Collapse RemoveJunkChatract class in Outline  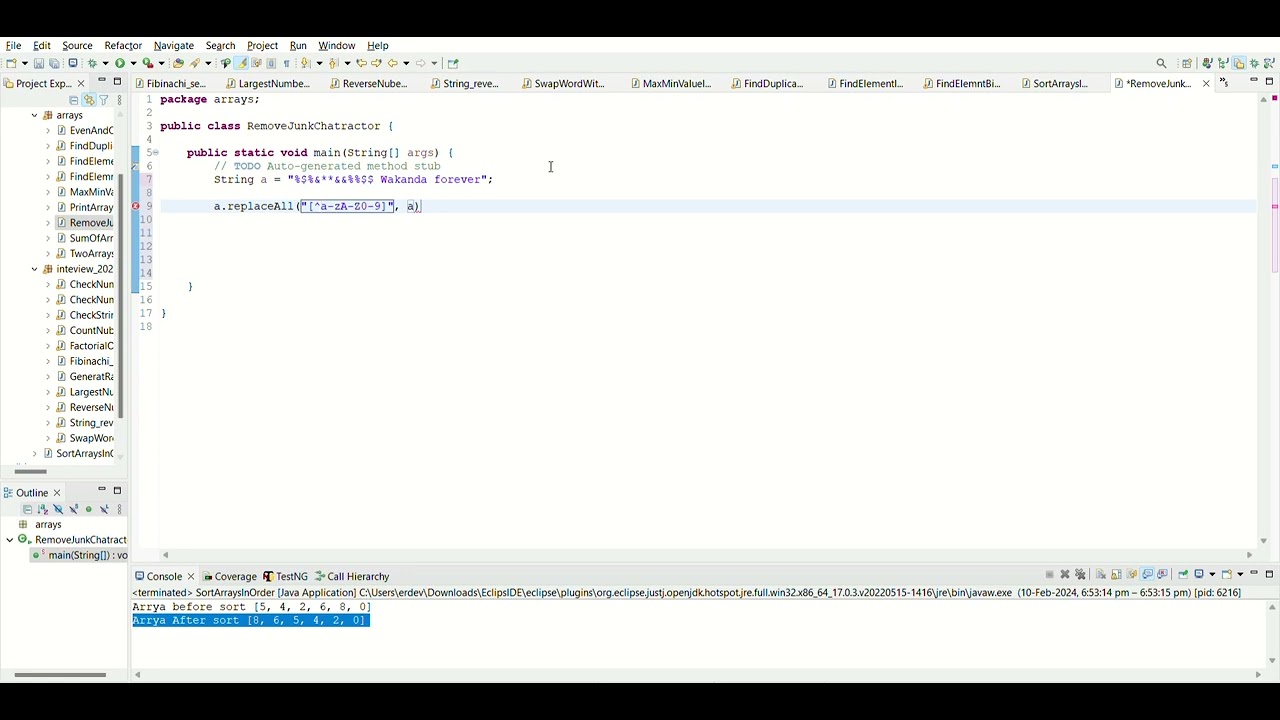point(10,540)
